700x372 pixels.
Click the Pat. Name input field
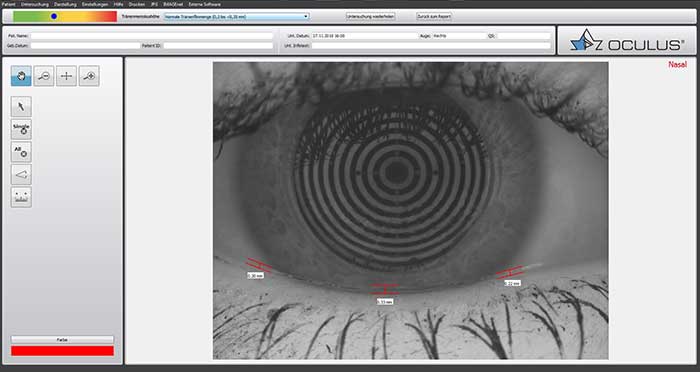point(152,36)
